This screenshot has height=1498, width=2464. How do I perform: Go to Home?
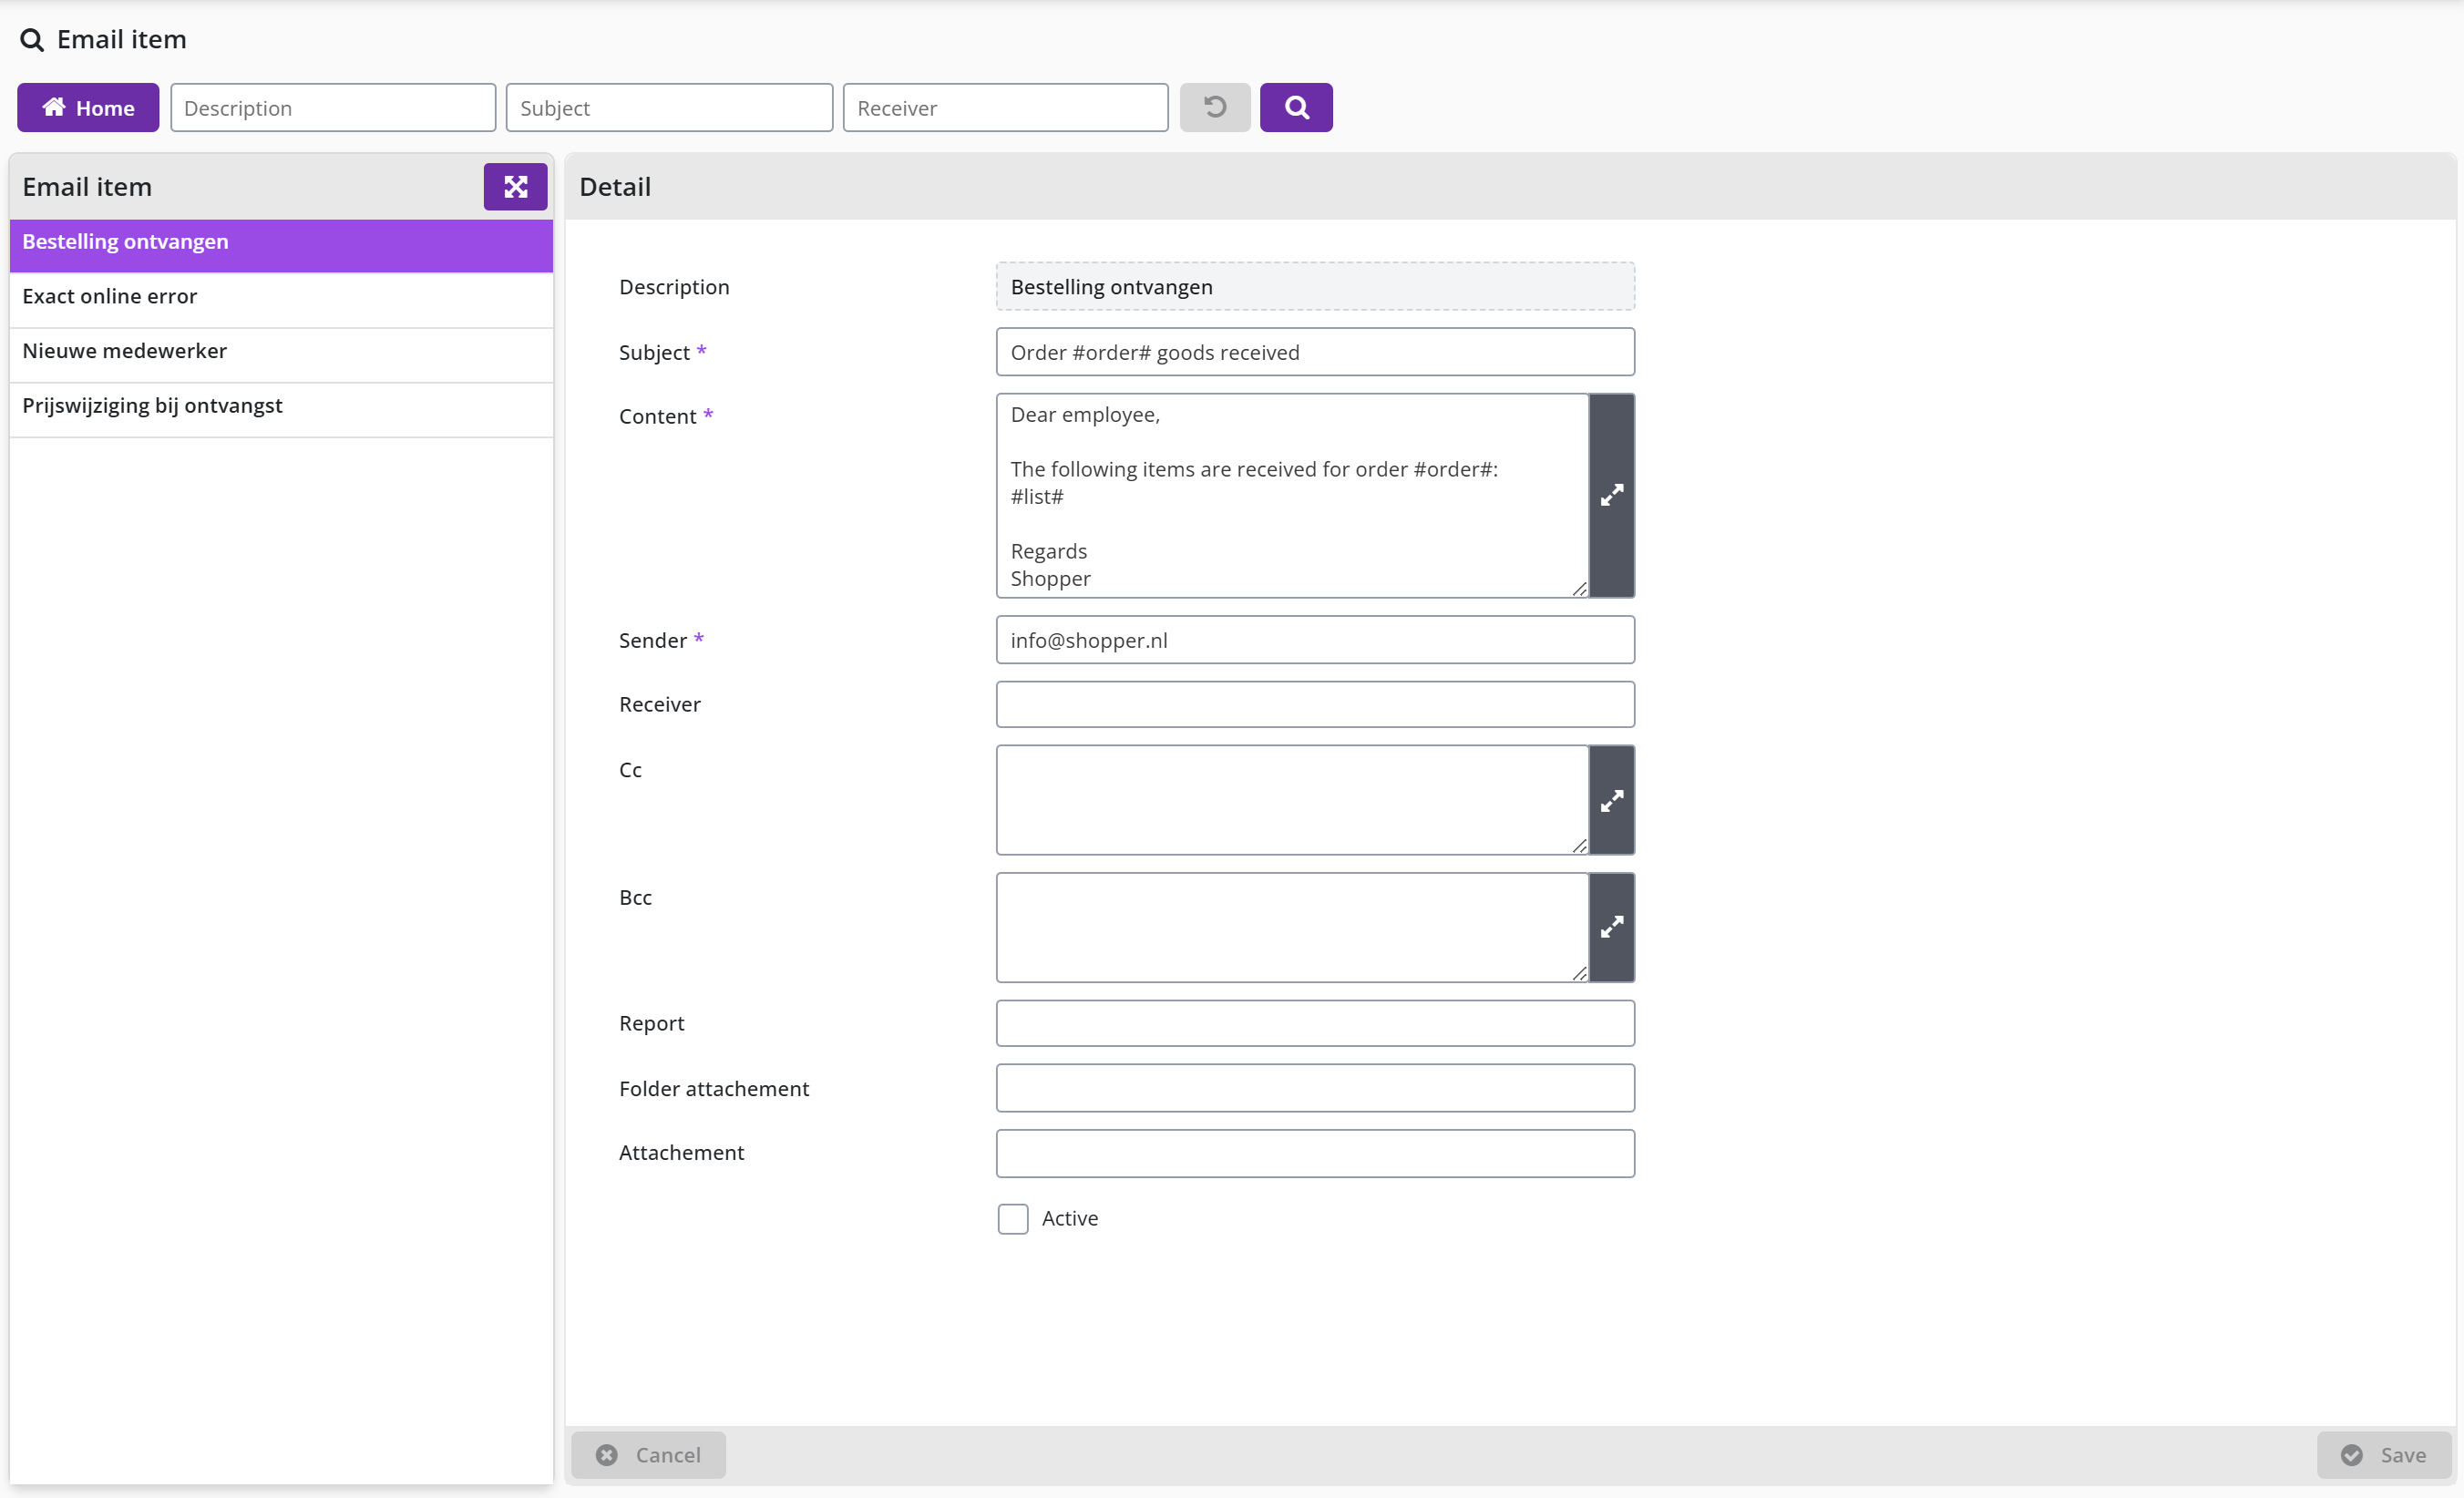coord(88,107)
